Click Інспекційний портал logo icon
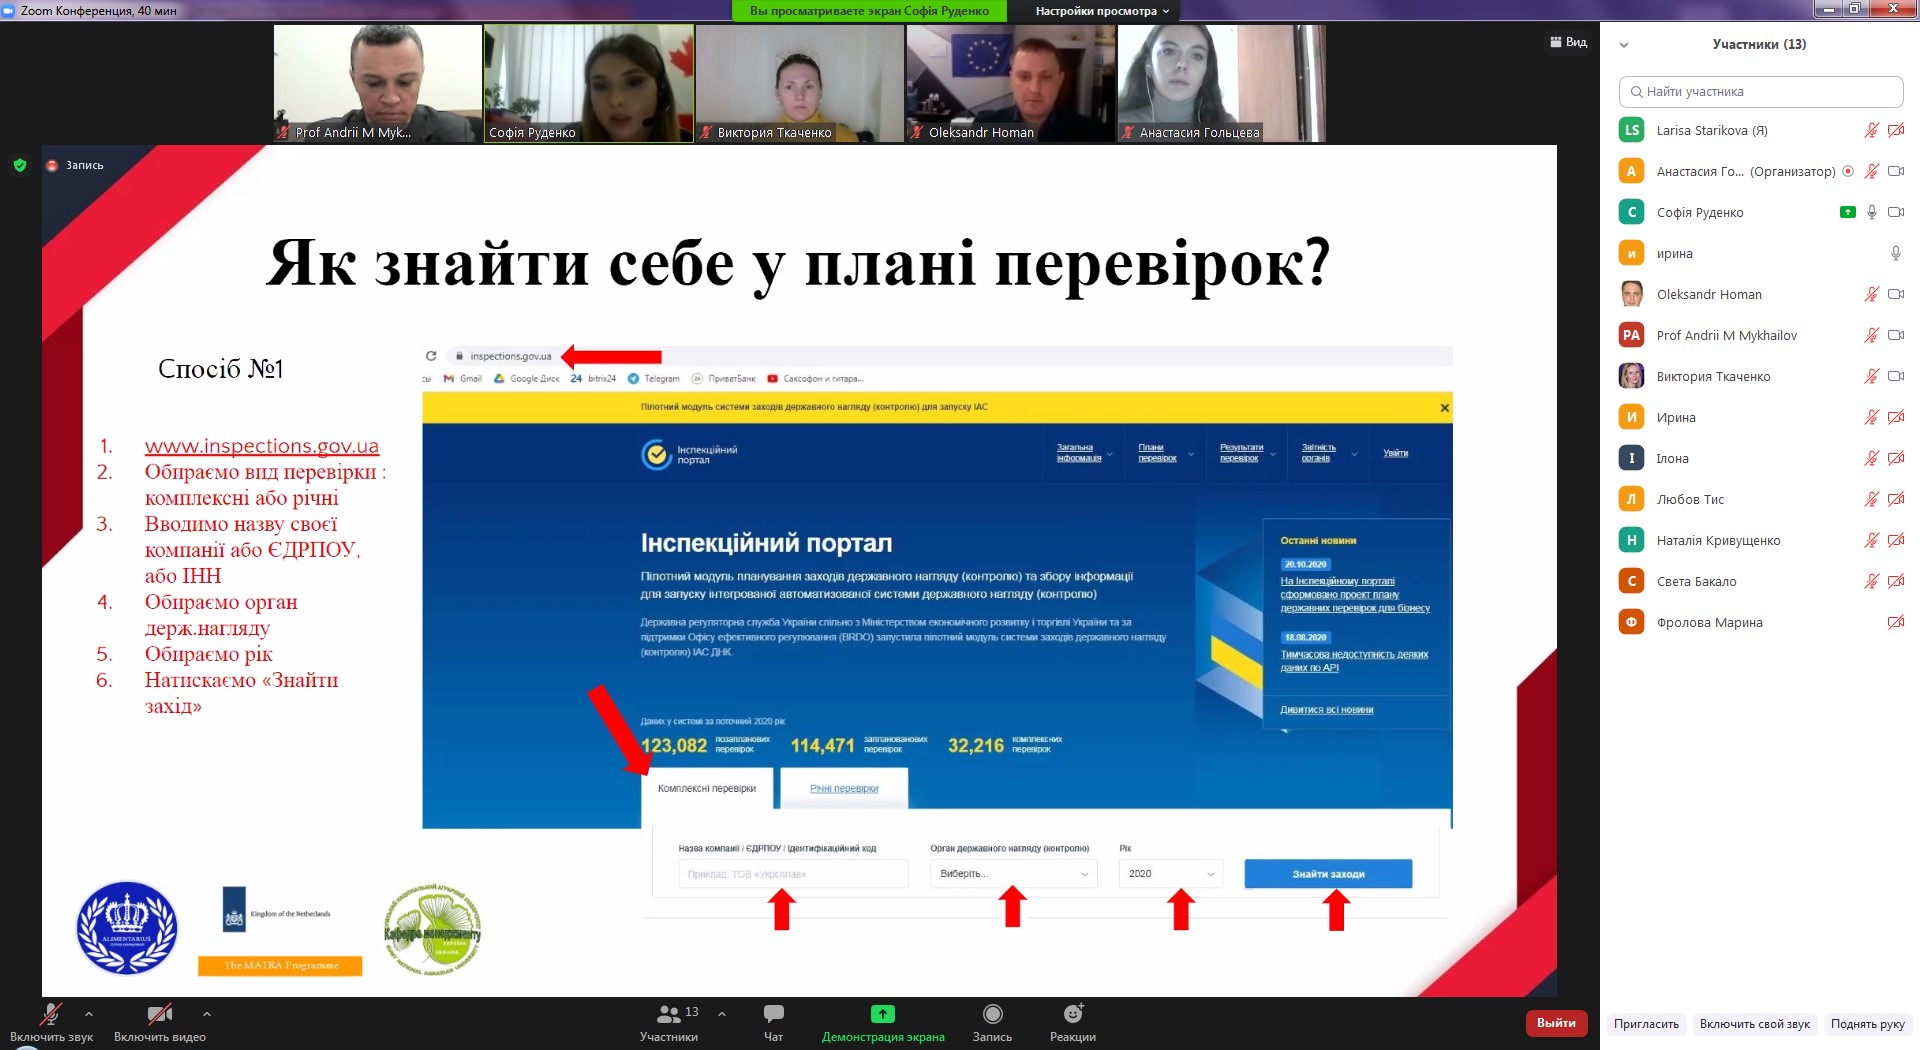The width and height of the screenshot is (1920, 1050). click(x=656, y=454)
